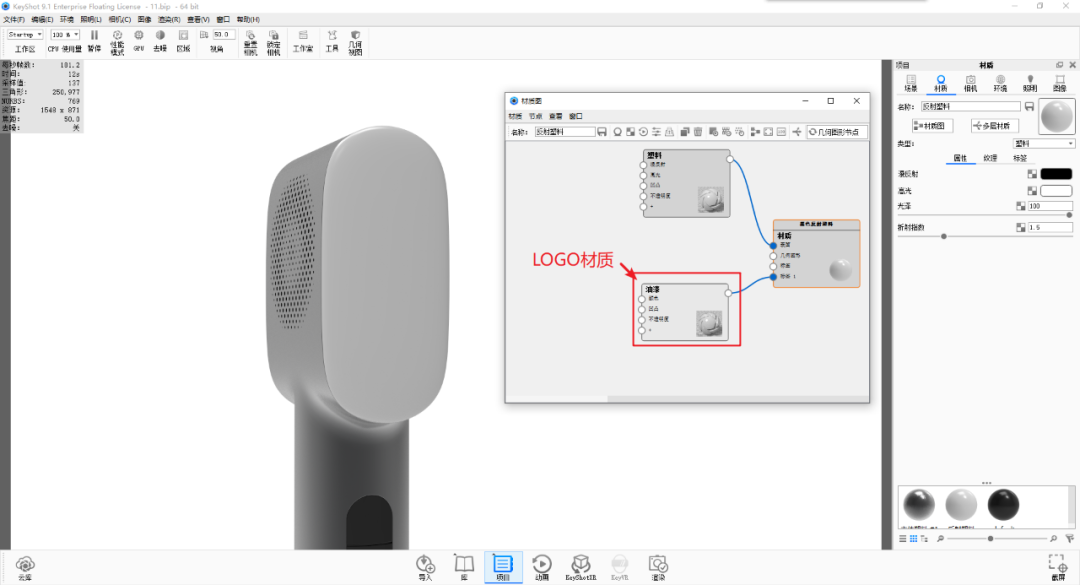Pause the real-time render (暂停)
1080x585 pixels.
pos(94,41)
